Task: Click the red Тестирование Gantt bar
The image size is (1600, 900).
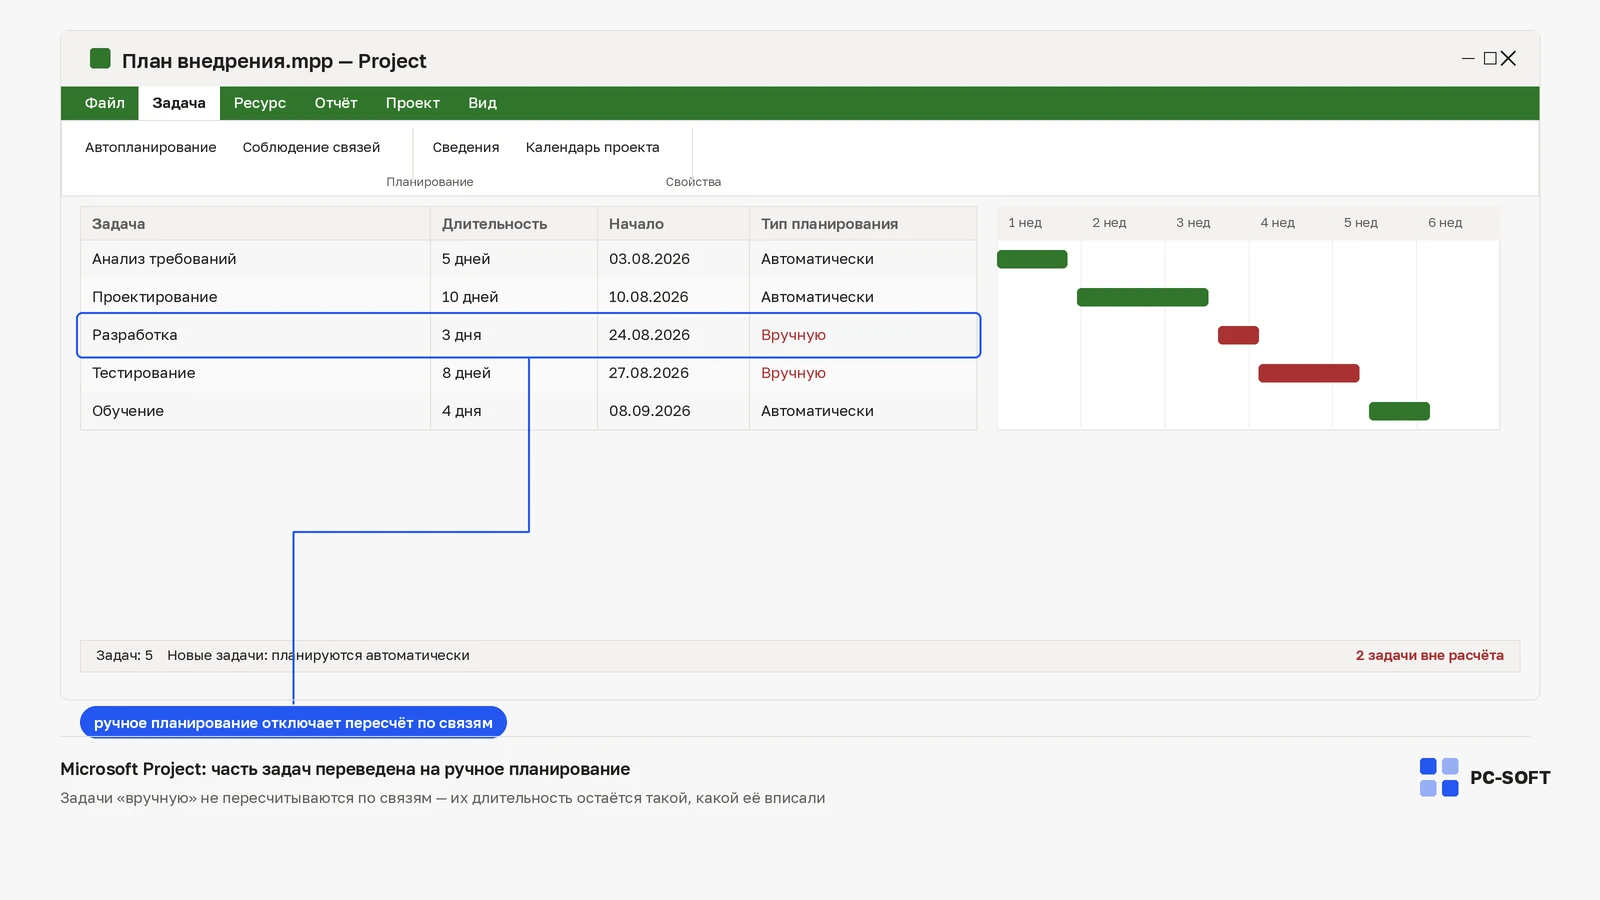Action: click(1309, 373)
